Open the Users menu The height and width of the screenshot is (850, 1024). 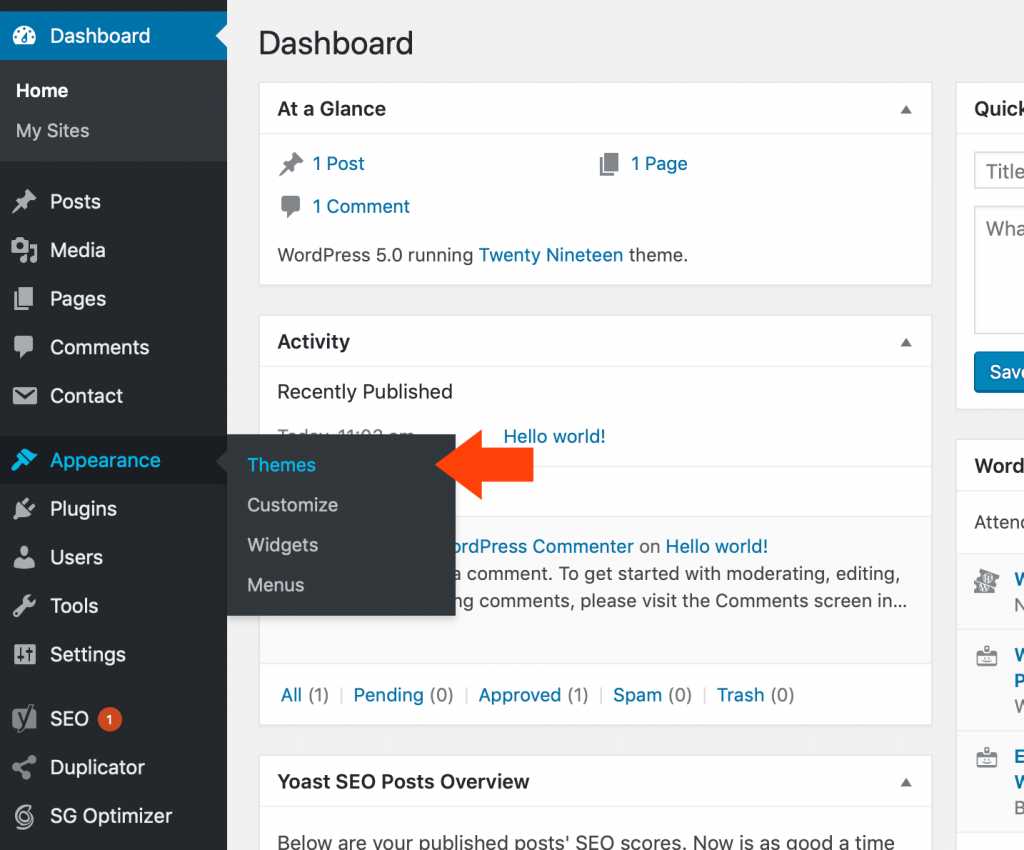click(x=76, y=557)
